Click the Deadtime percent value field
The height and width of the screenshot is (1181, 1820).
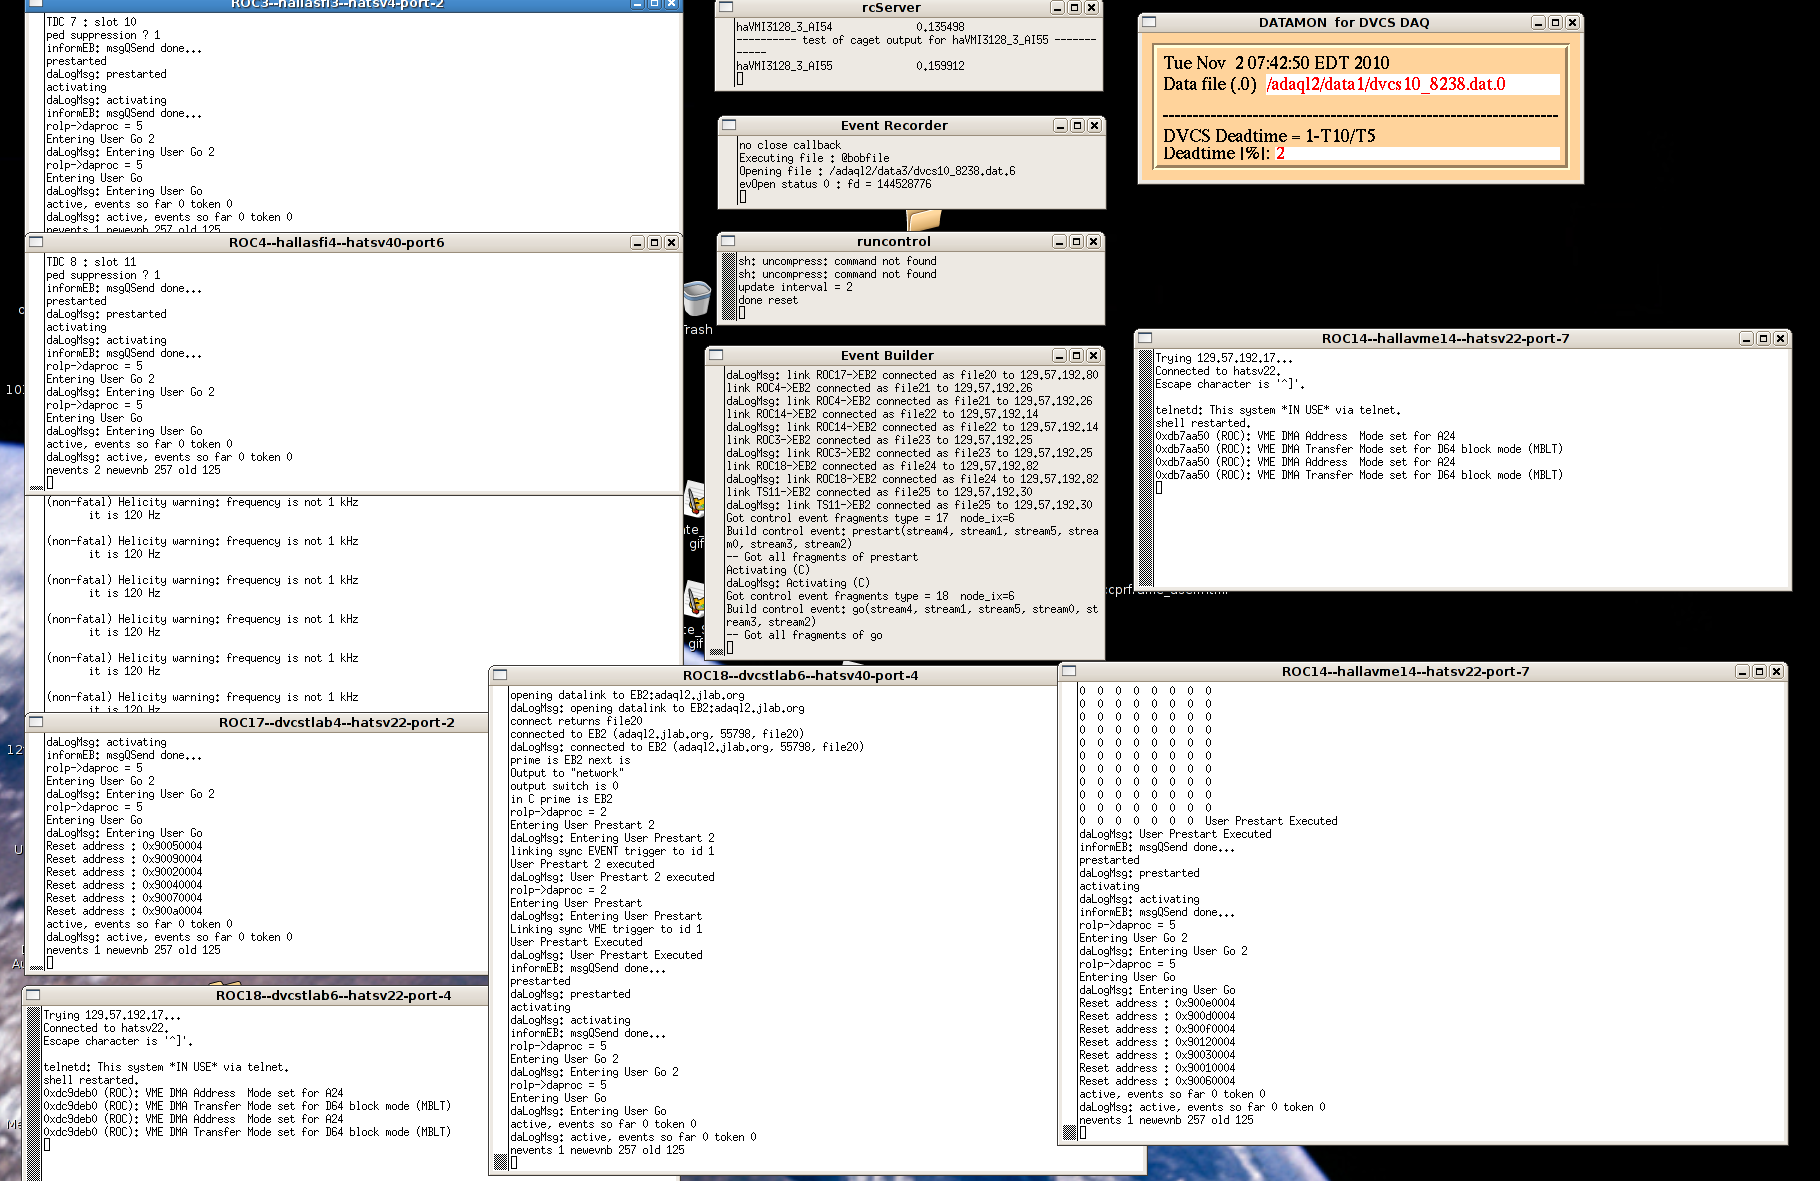(1416, 153)
